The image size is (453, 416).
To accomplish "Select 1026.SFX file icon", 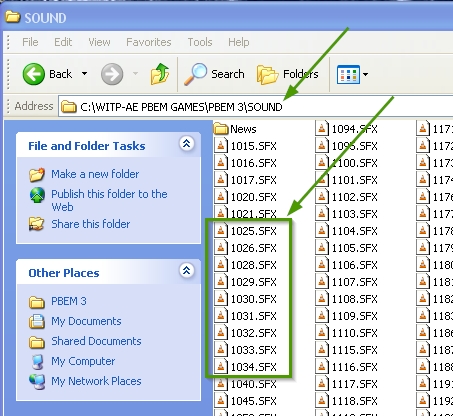I will coord(221,248).
